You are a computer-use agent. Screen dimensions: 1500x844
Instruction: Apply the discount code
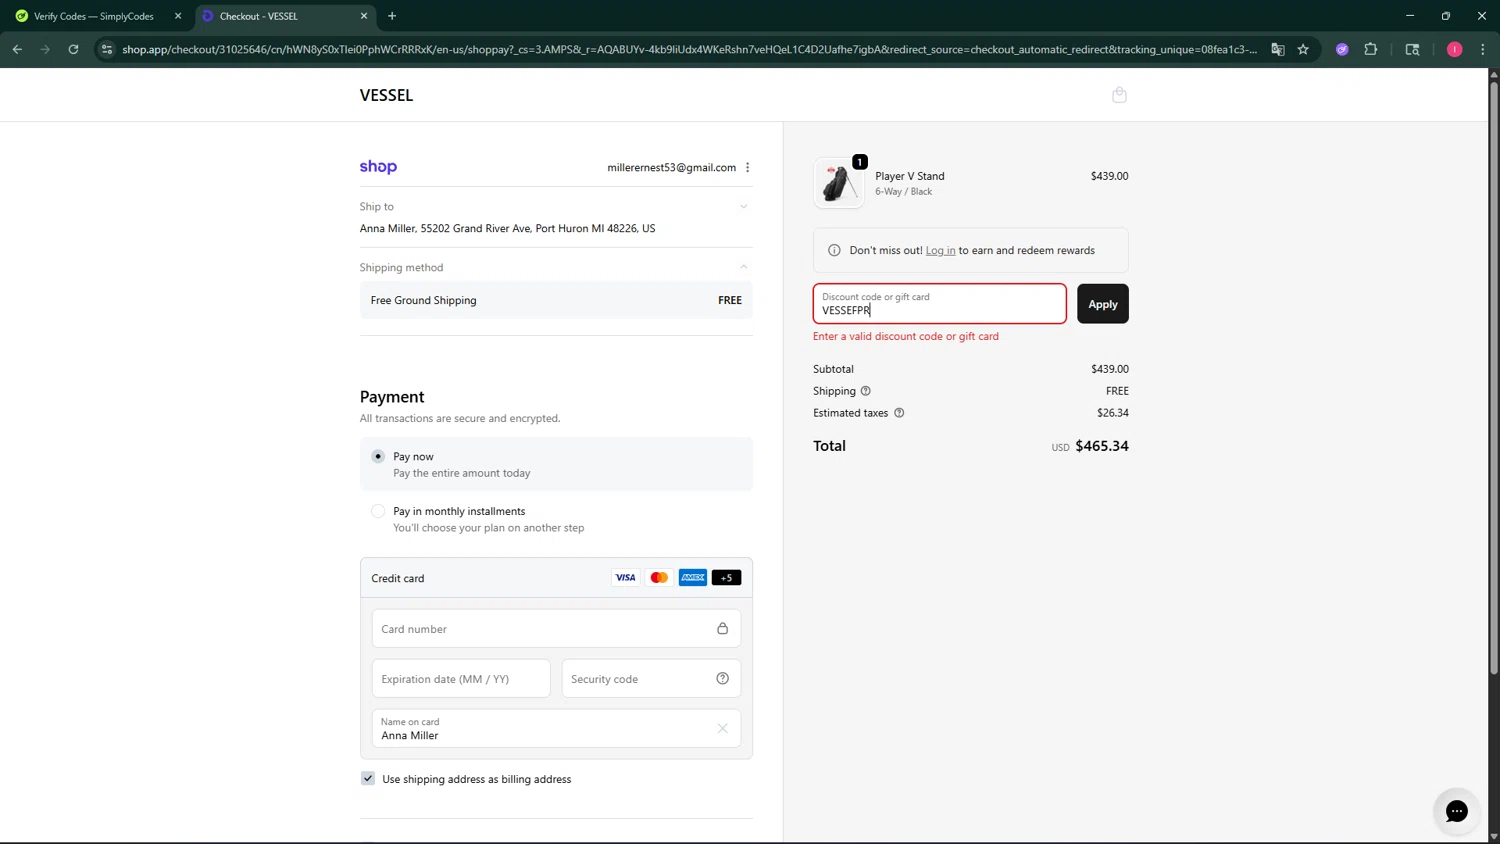click(x=1102, y=304)
